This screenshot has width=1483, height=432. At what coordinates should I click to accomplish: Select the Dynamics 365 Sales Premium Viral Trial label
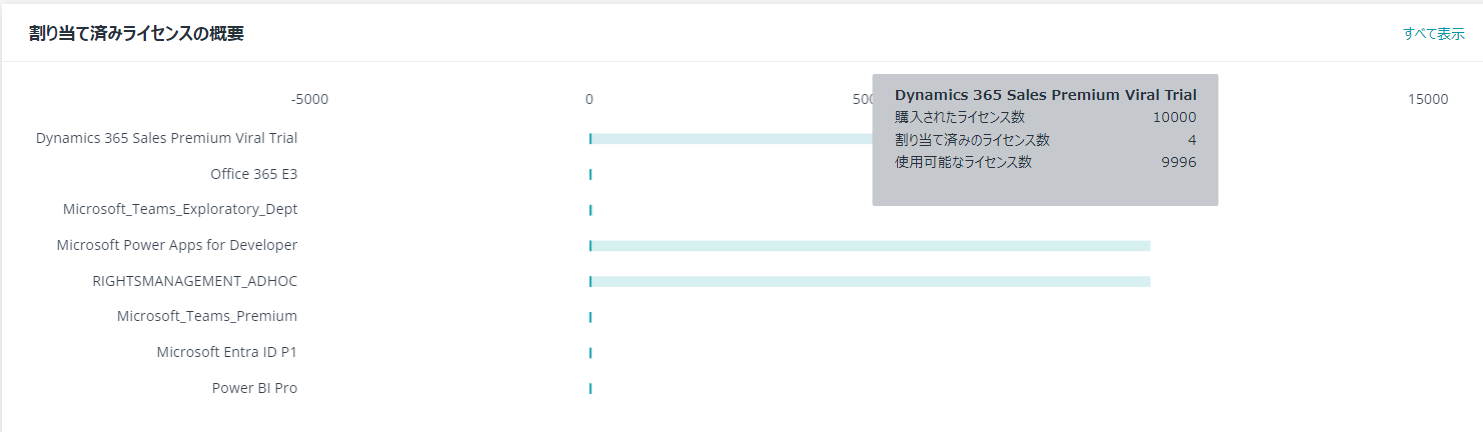pos(167,138)
